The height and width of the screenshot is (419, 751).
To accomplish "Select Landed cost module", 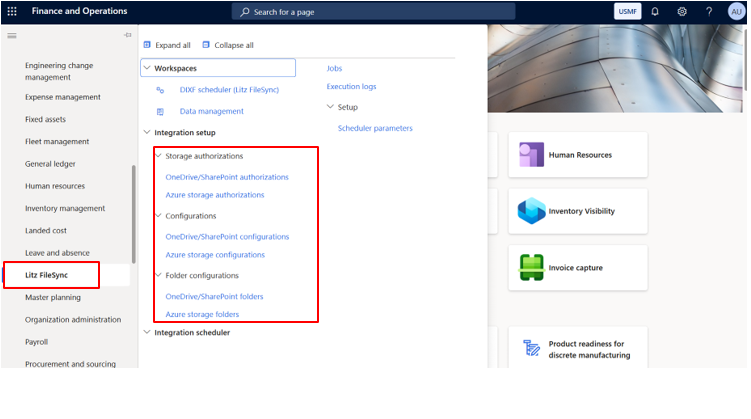I will click(x=46, y=231).
